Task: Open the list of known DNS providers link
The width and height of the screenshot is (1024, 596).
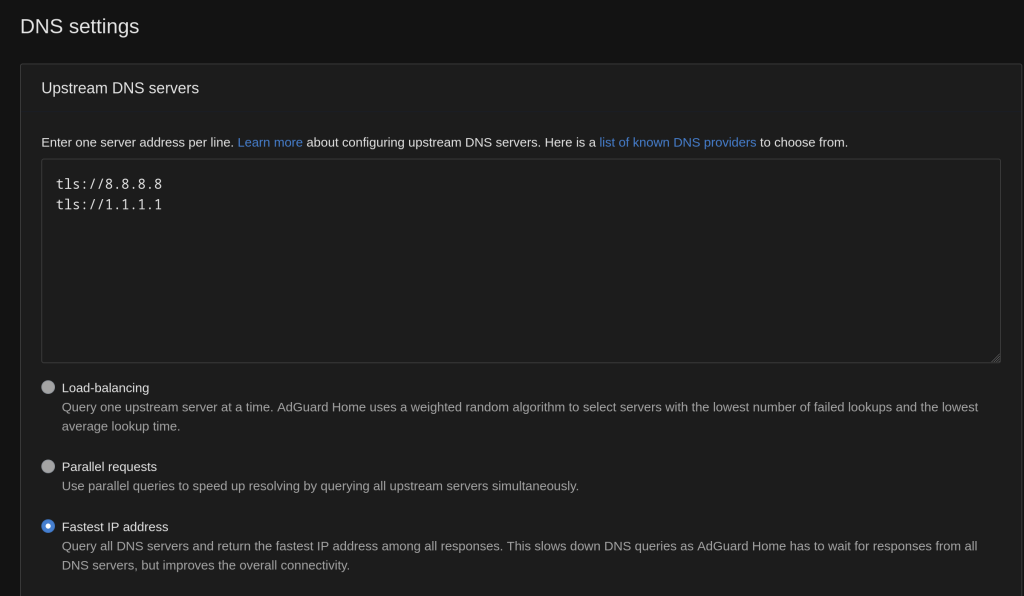Action: 677,142
